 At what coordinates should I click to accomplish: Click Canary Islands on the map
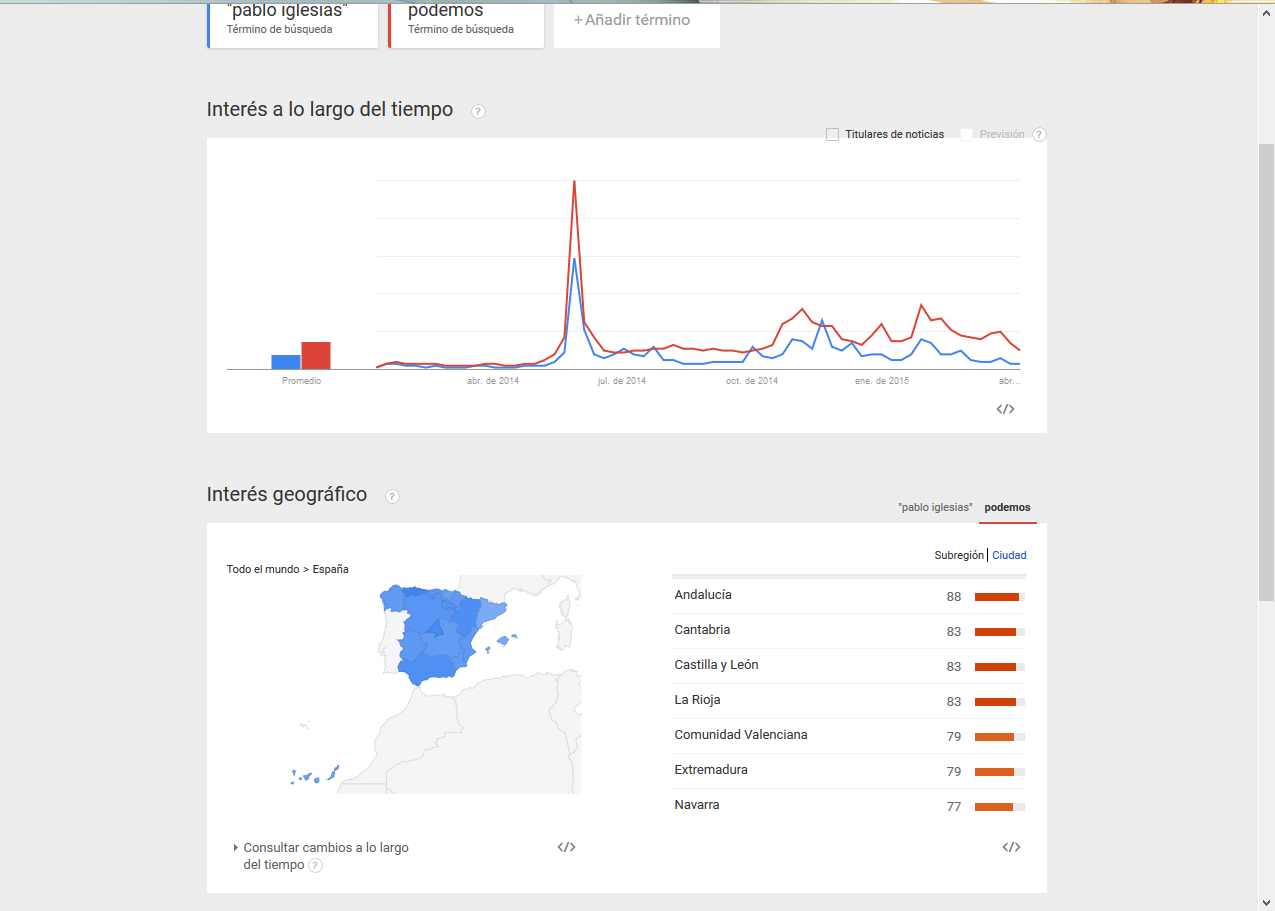(315, 775)
